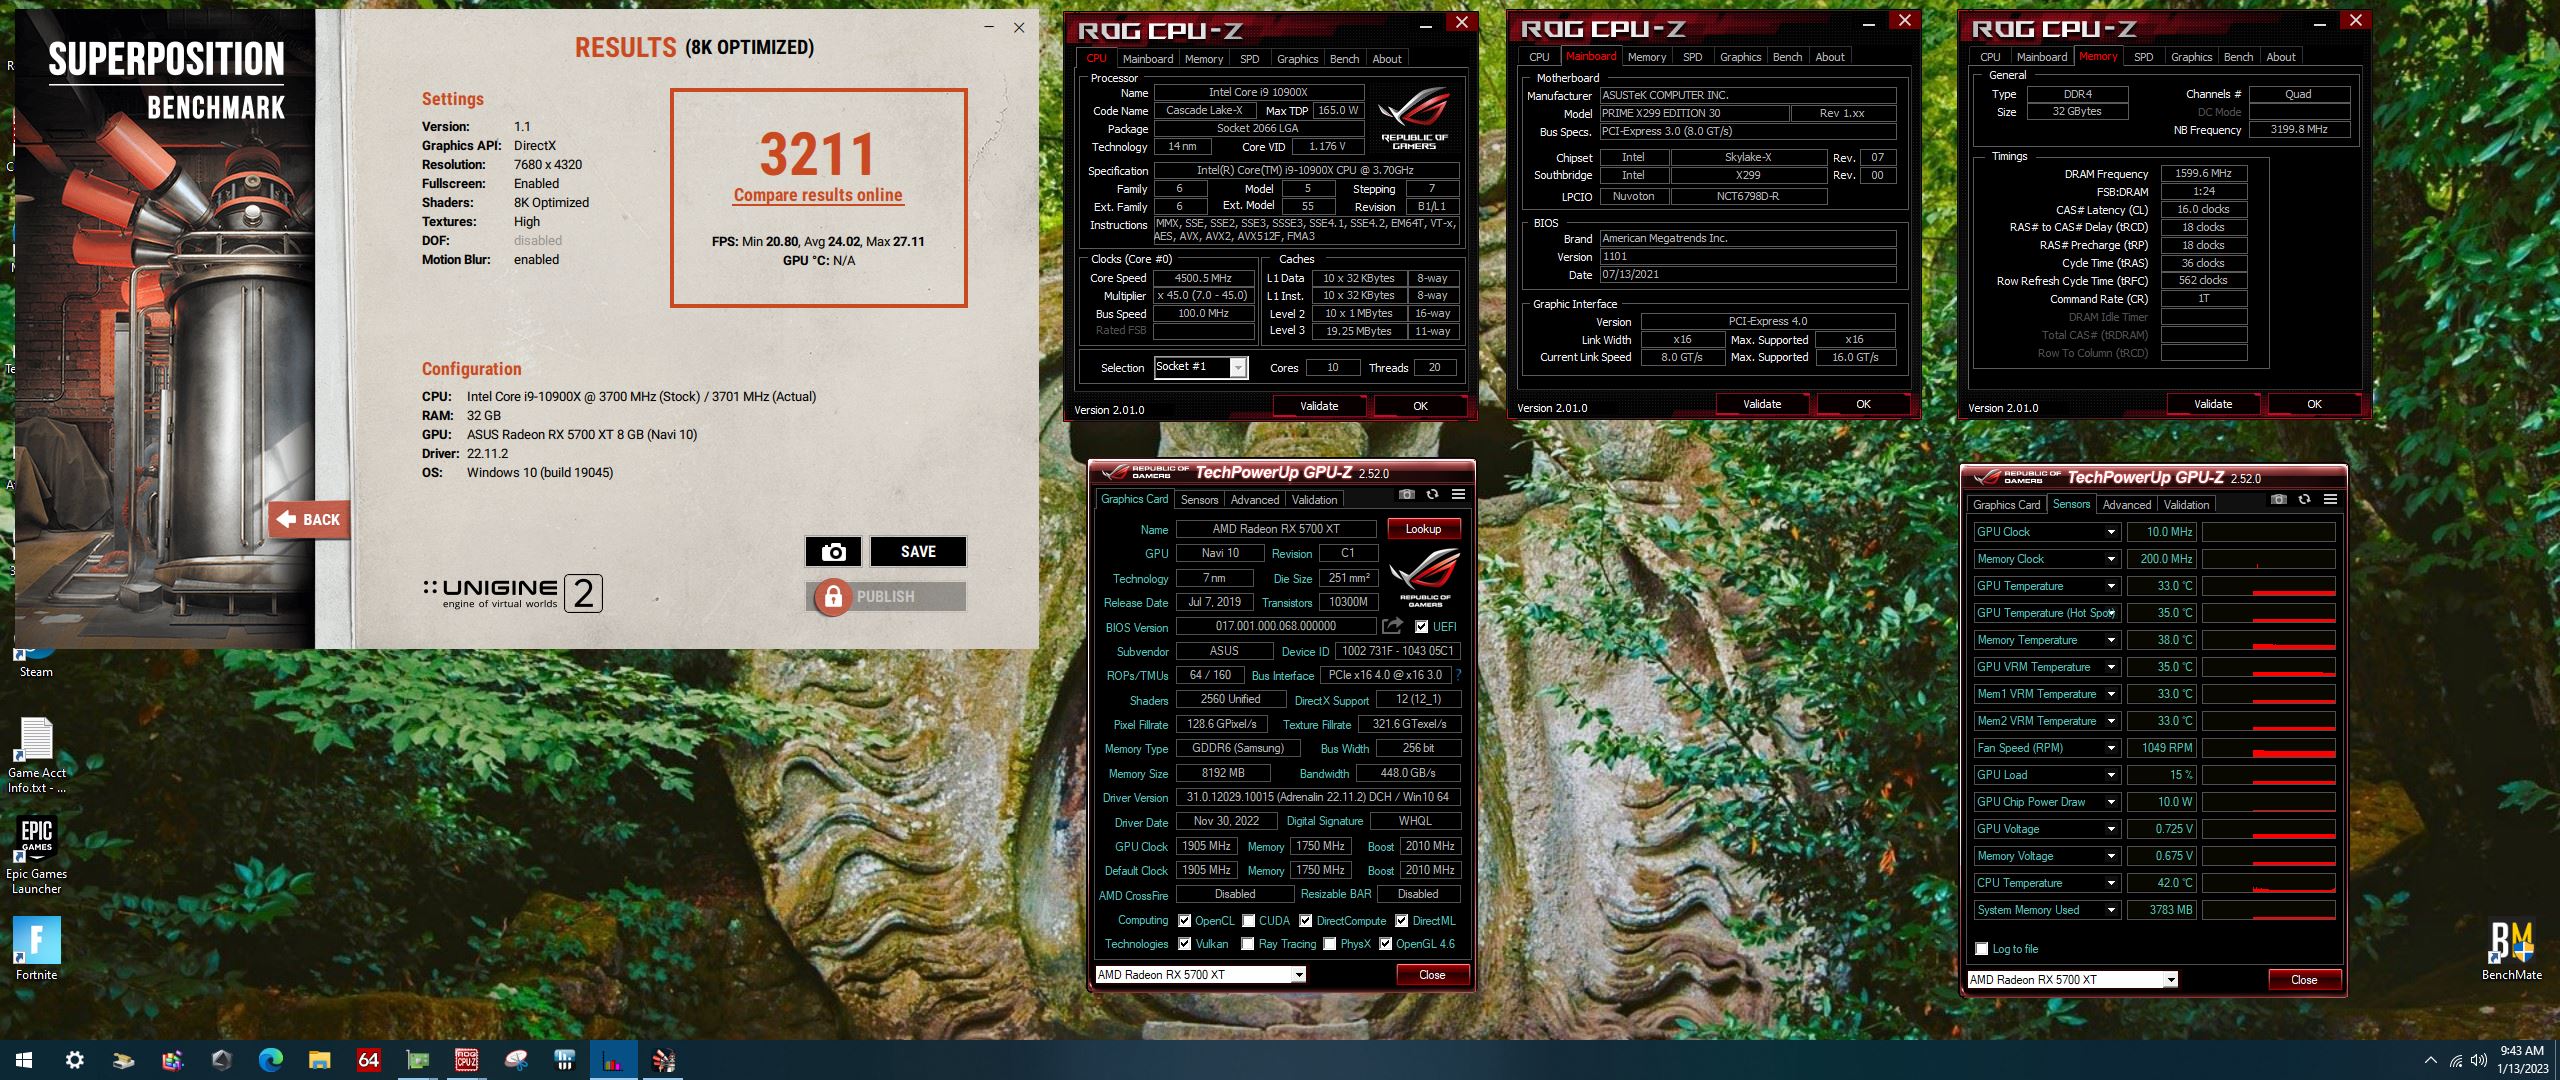
Task: Open Settings gear on the taskbar
Action: (74, 1060)
